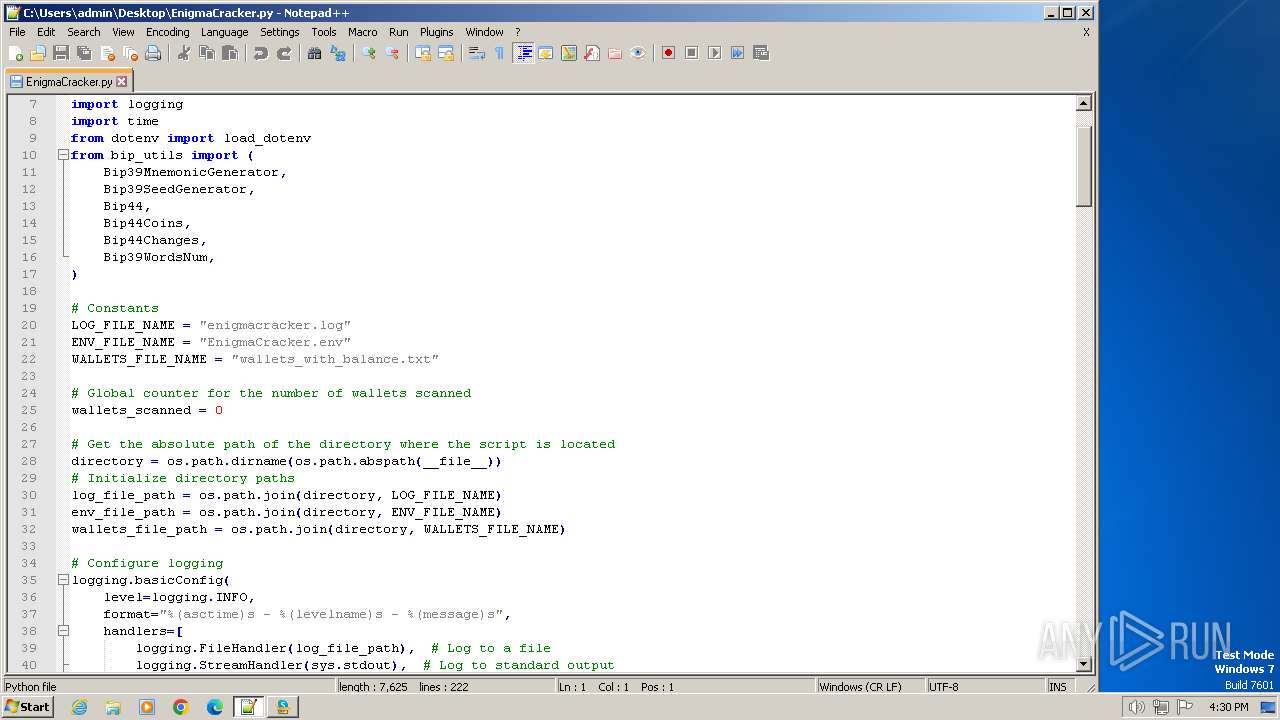Close the current document via toolbar icon
This screenshot has width=1280, height=720.
tap(107, 53)
